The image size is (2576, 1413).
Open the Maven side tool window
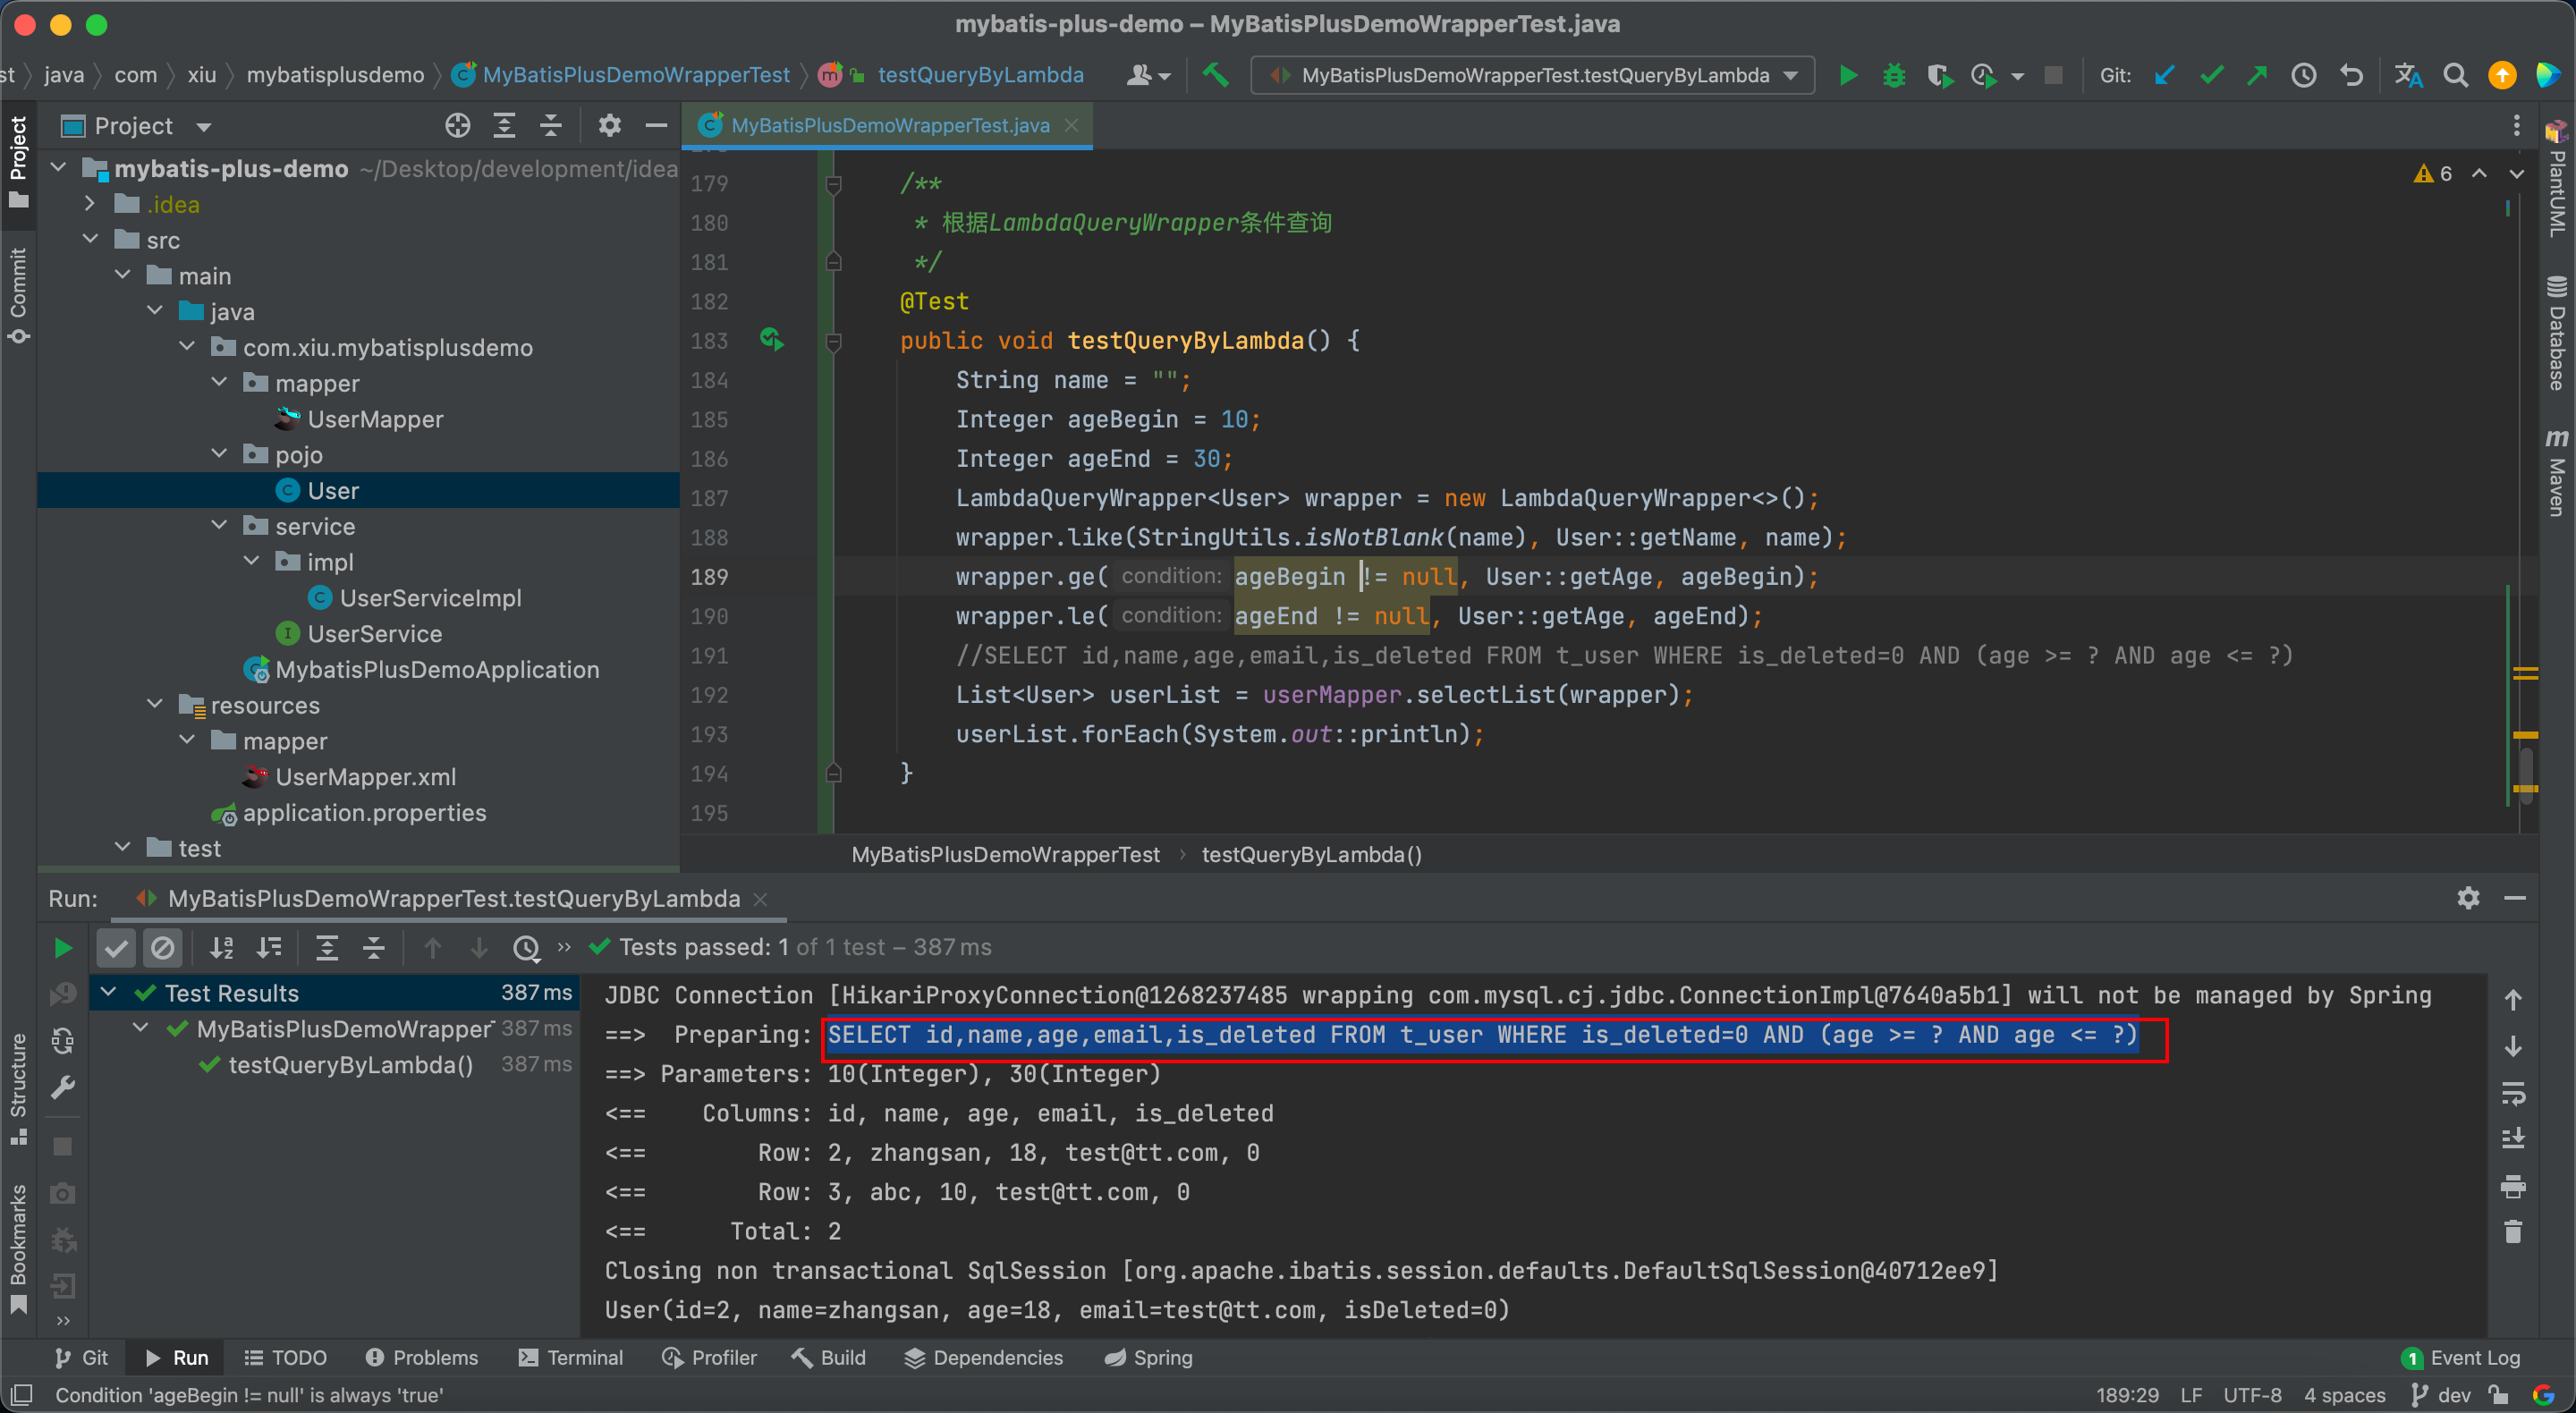(x=2555, y=473)
